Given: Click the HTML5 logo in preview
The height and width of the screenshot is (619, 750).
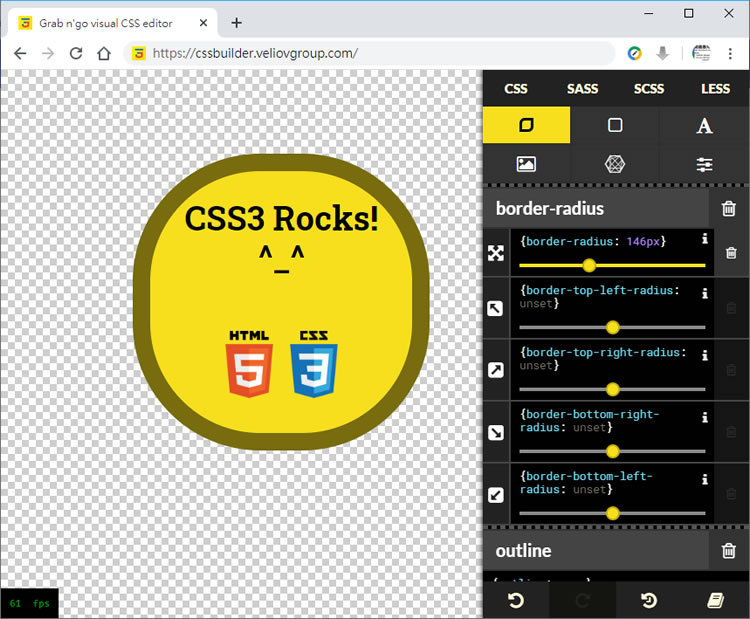Looking at the screenshot, I should click(249, 364).
